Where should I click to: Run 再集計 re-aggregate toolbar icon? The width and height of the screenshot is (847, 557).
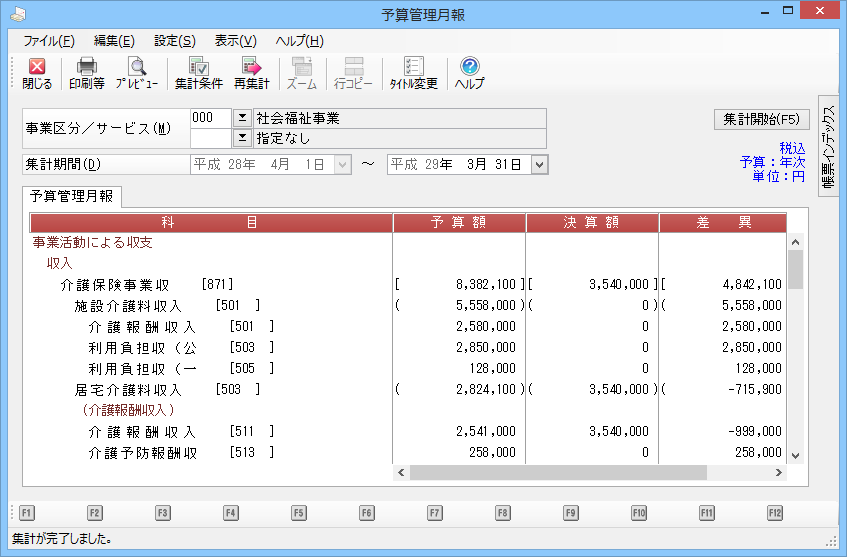pos(251,73)
